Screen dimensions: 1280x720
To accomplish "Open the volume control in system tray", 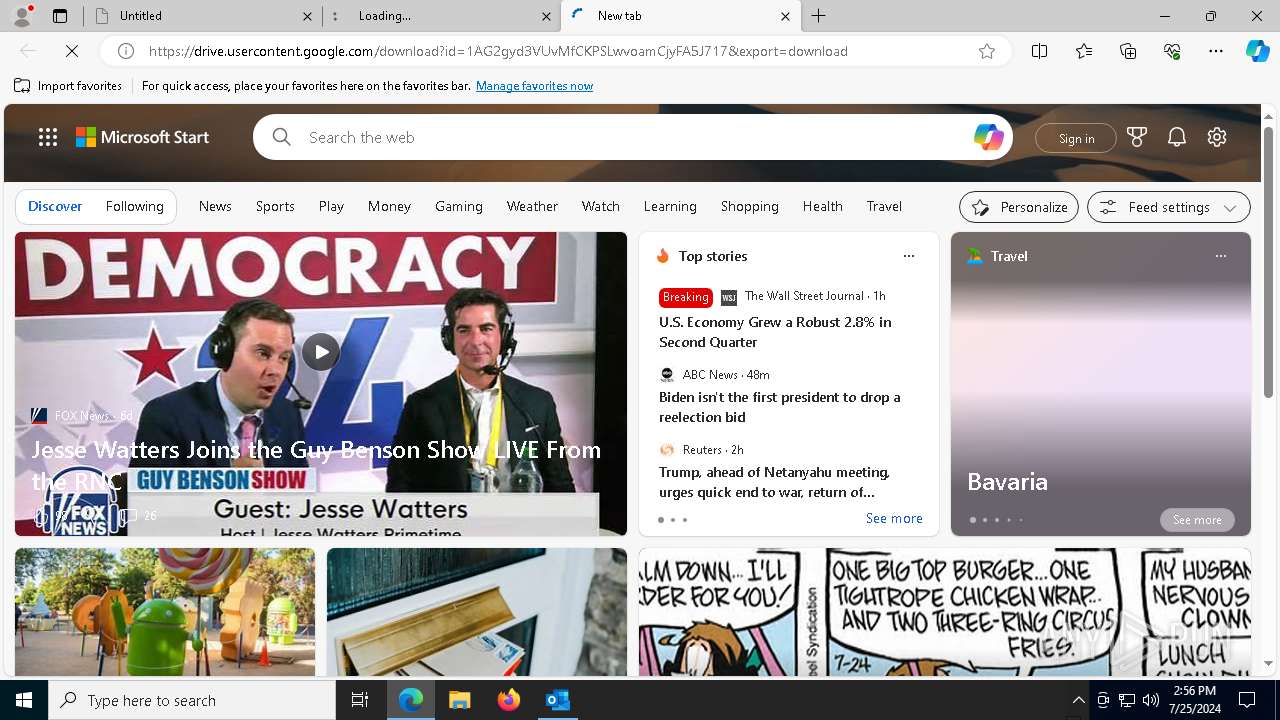I will tap(1151, 700).
